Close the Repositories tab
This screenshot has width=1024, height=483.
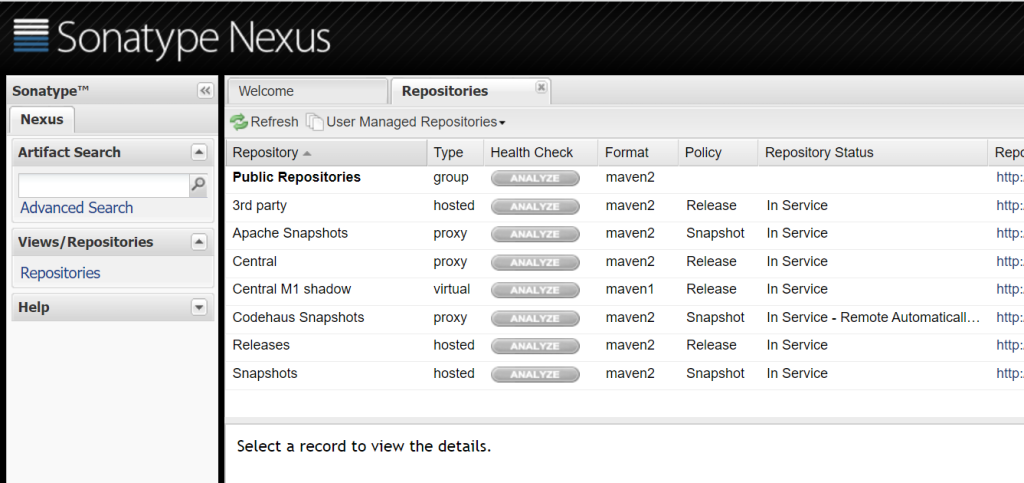(x=541, y=87)
